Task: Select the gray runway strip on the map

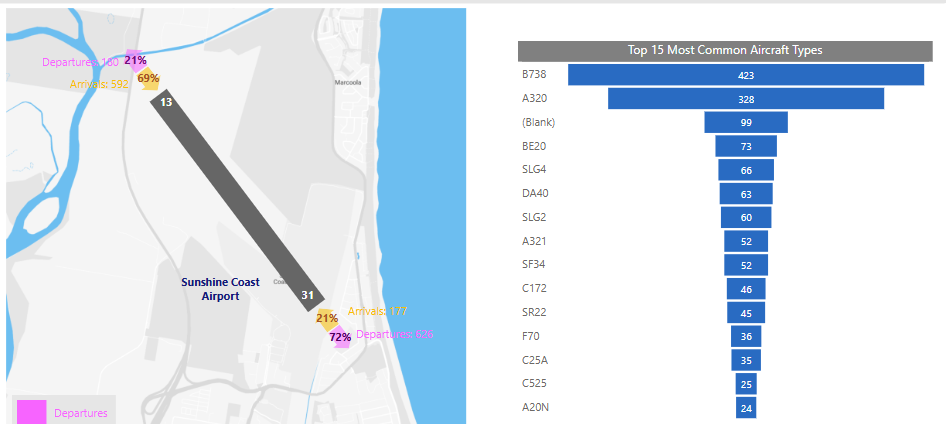Action: click(x=235, y=197)
